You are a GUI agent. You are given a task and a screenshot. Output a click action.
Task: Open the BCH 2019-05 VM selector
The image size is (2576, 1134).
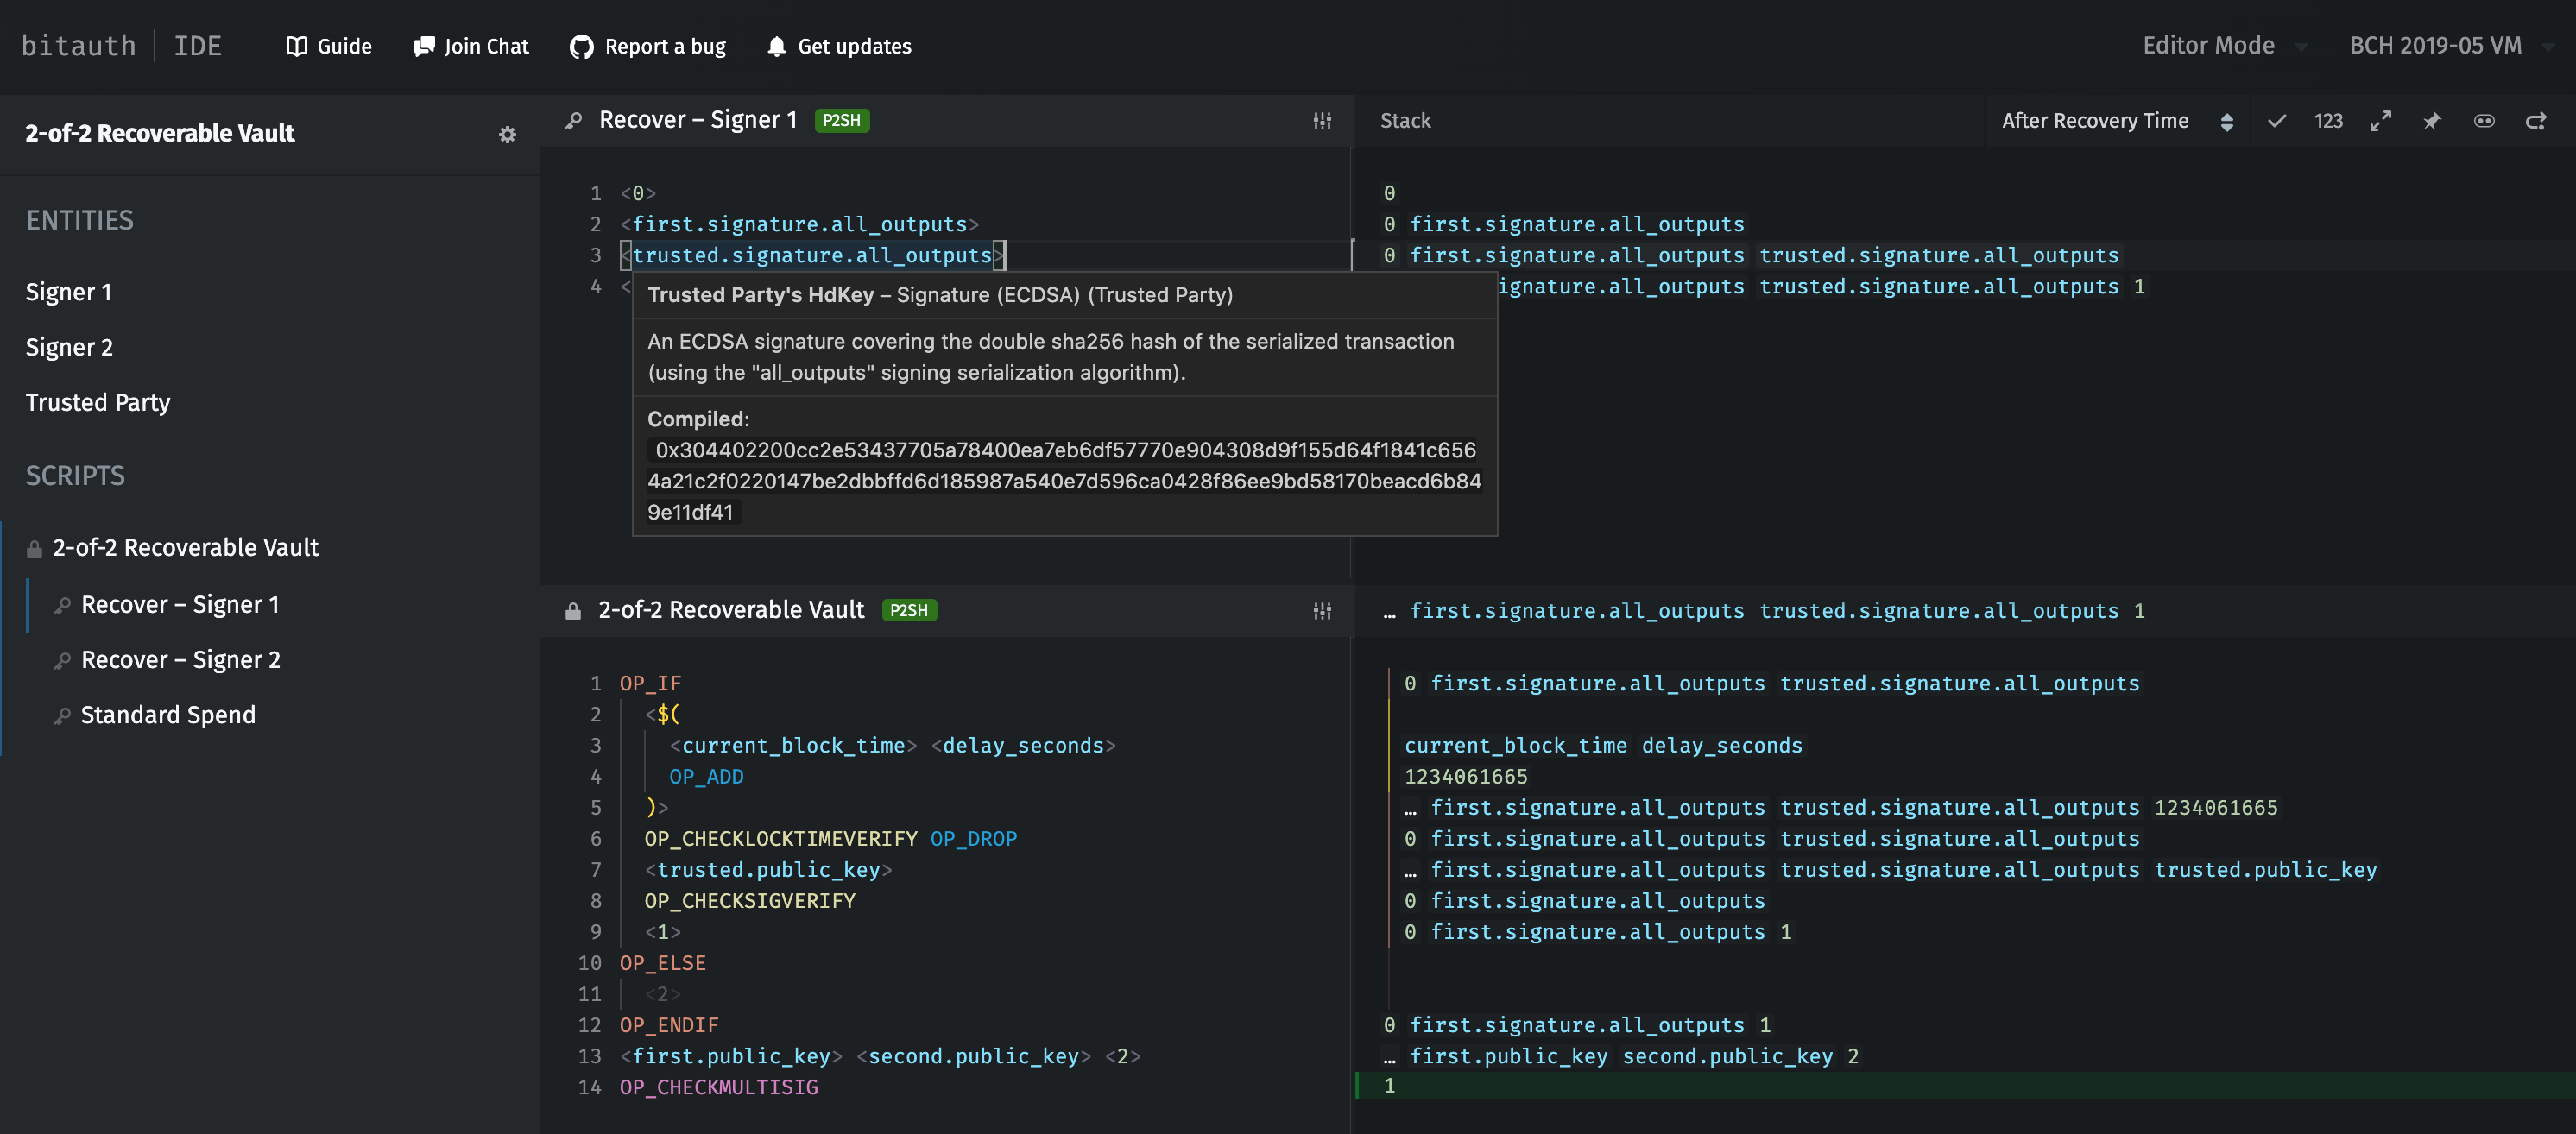2443,45
